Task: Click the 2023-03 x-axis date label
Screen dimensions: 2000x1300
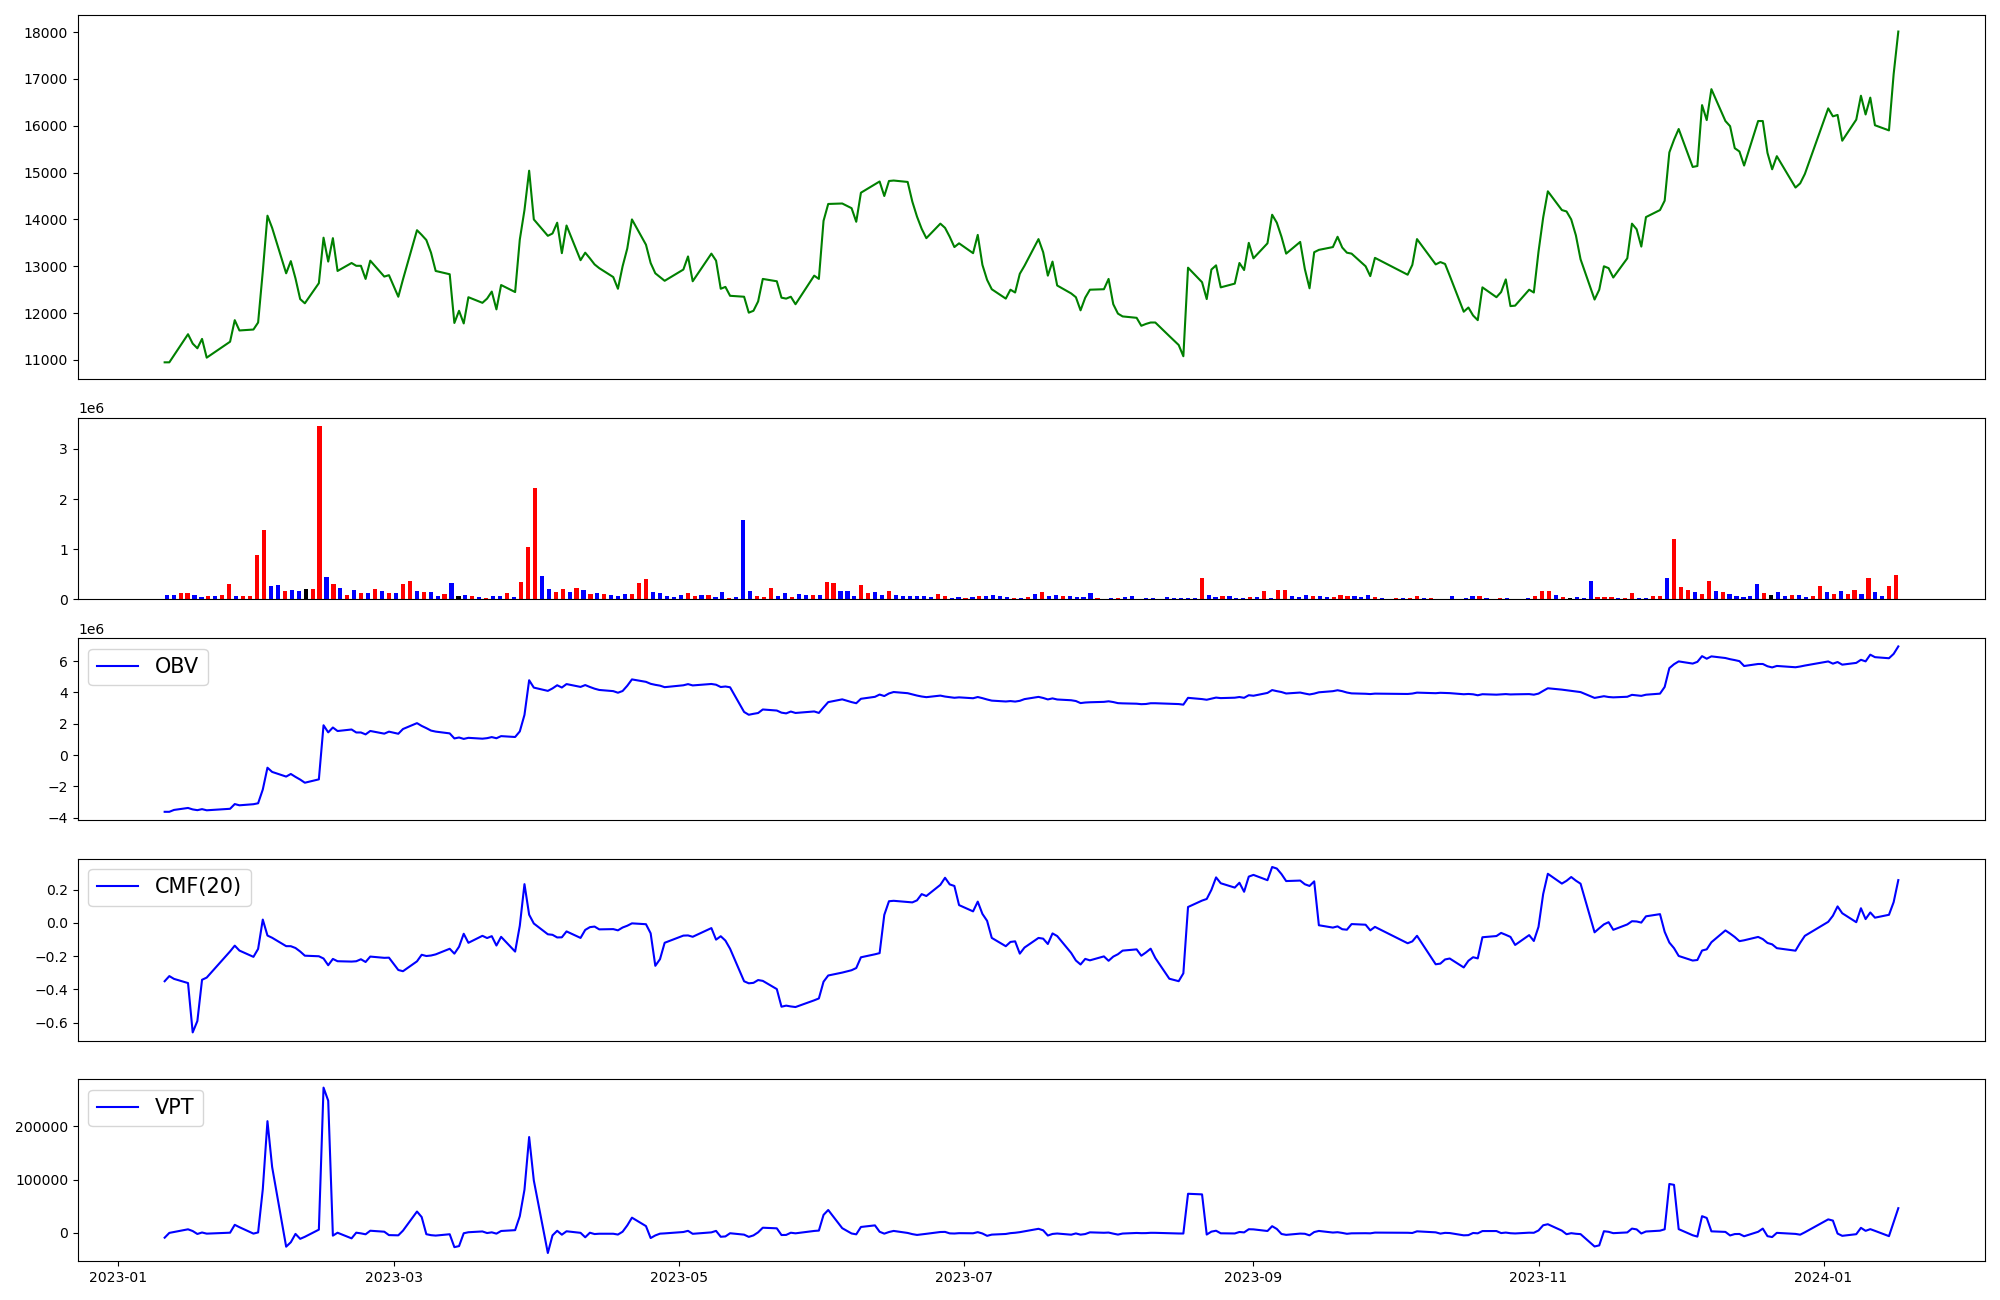Action: (x=394, y=1277)
